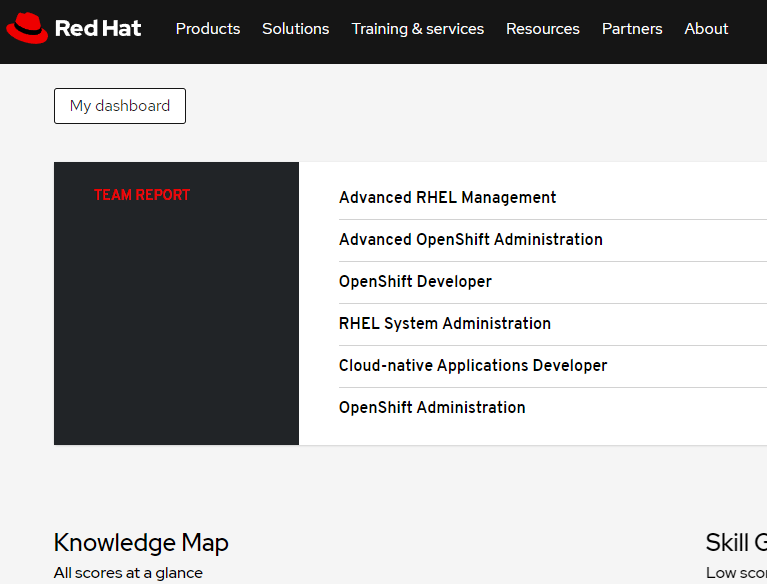
Task: Select Advanced OpenShift Administration row
Action: [x=470, y=240]
